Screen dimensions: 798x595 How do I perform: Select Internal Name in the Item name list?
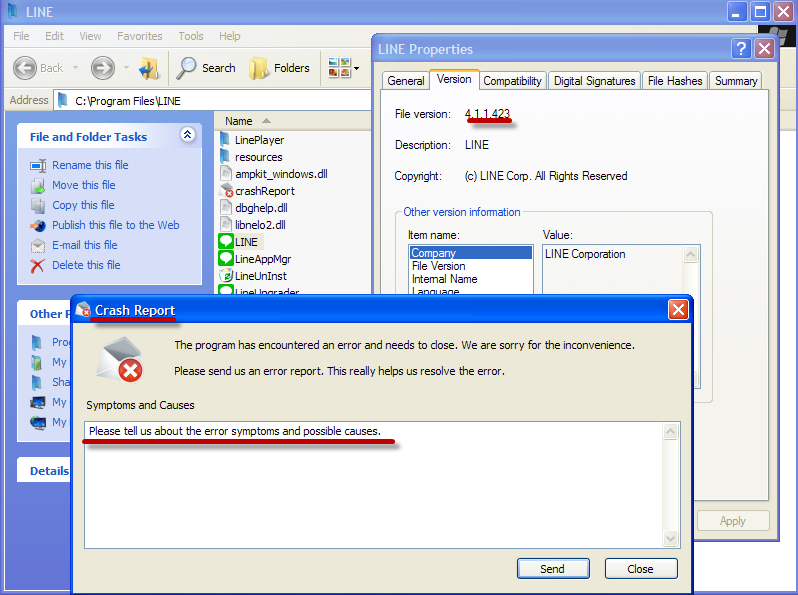coord(471,279)
